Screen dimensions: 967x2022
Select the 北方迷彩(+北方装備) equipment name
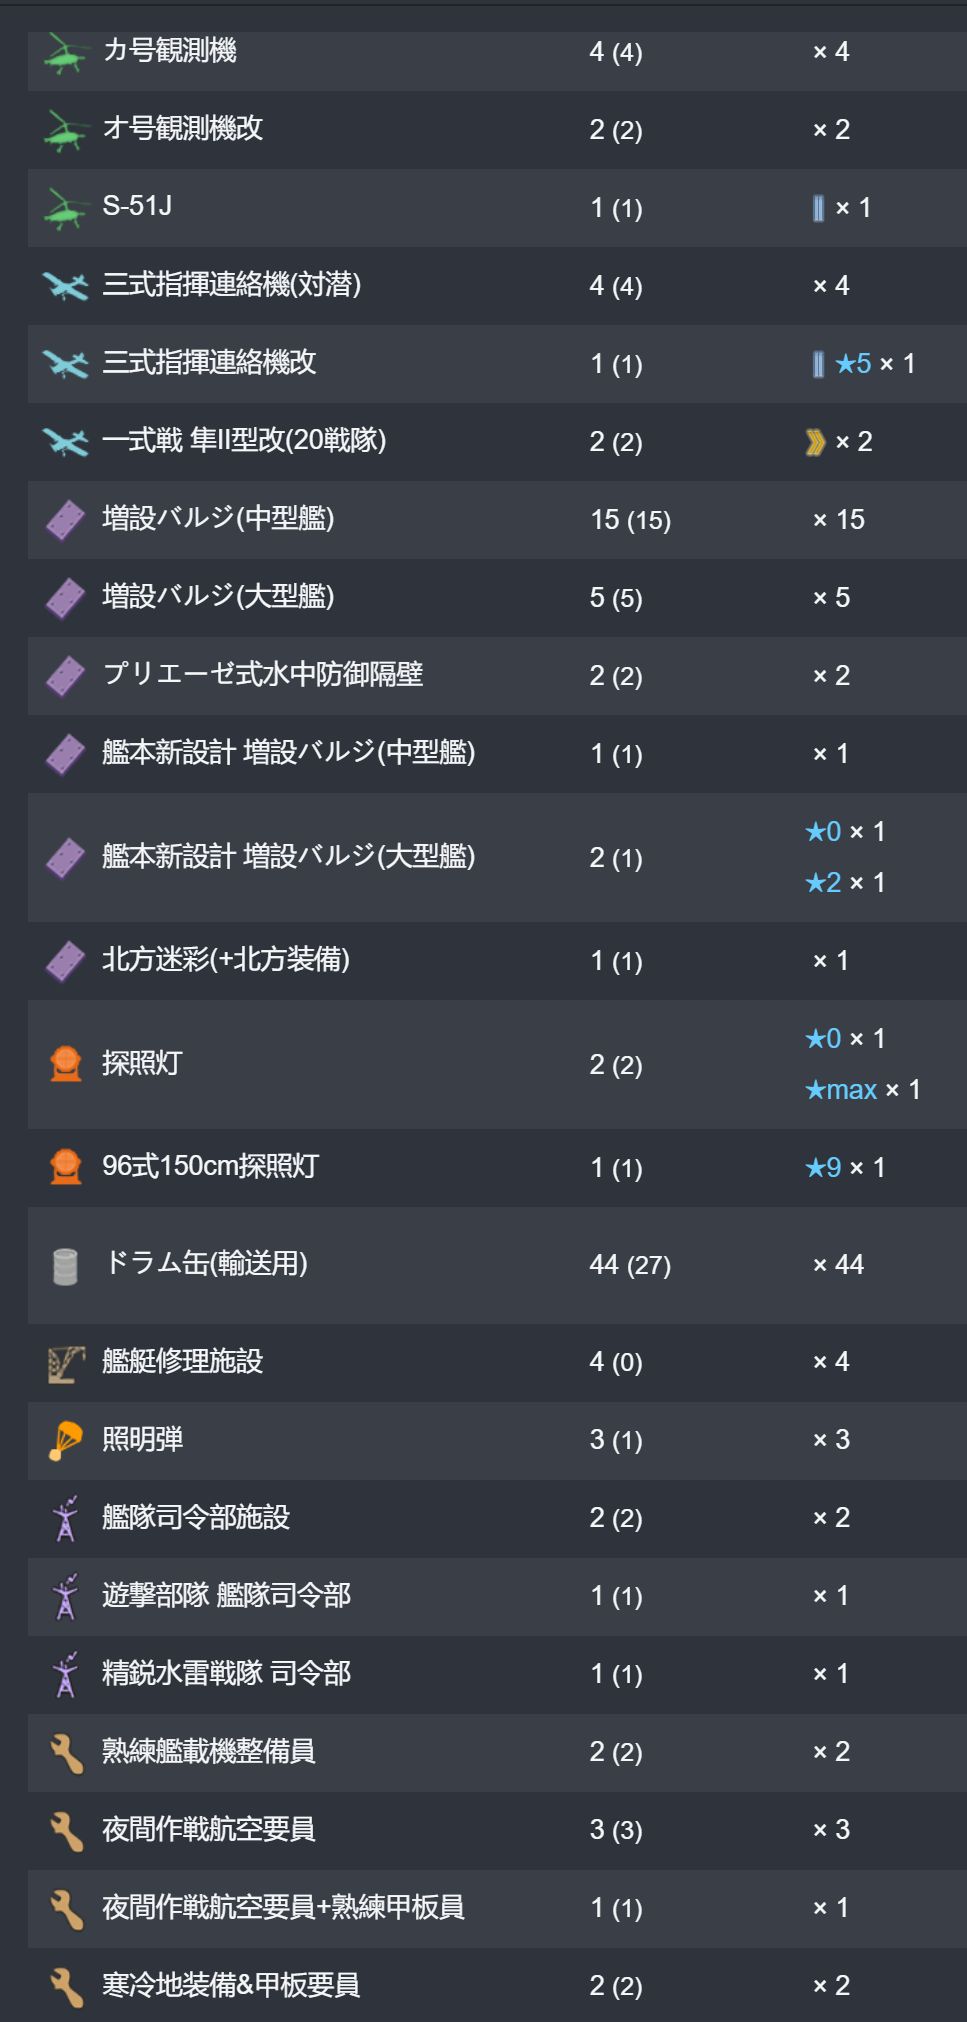[226, 960]
